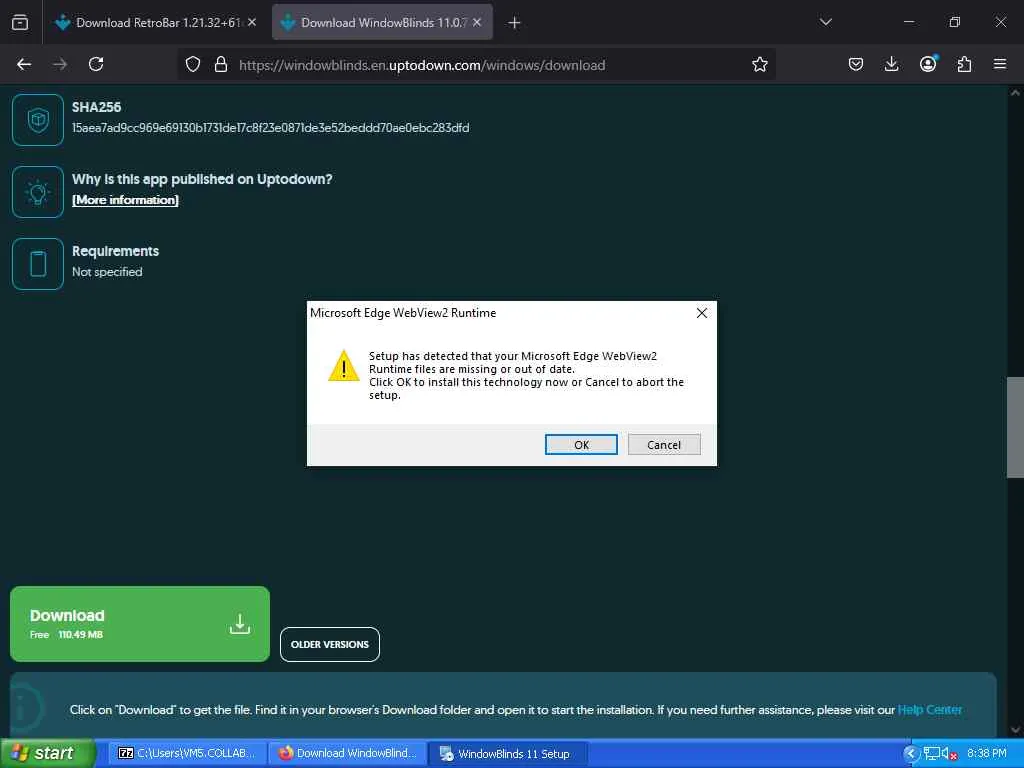Switch to Firefox Download WindowBlinds taskbar item
This screenshot has width=1024, height=768.
tap(347, 754)
